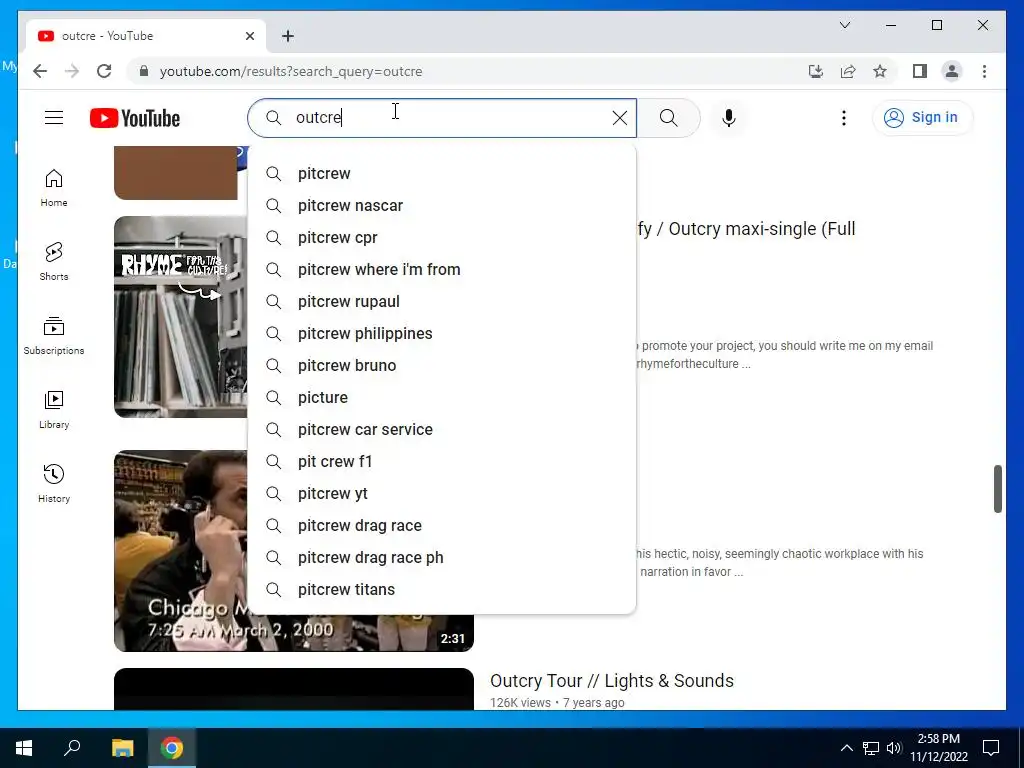Viewport: 1024px width, 768px height.
Task: Open the Windows notification center
Action: (x=991, y=748)
